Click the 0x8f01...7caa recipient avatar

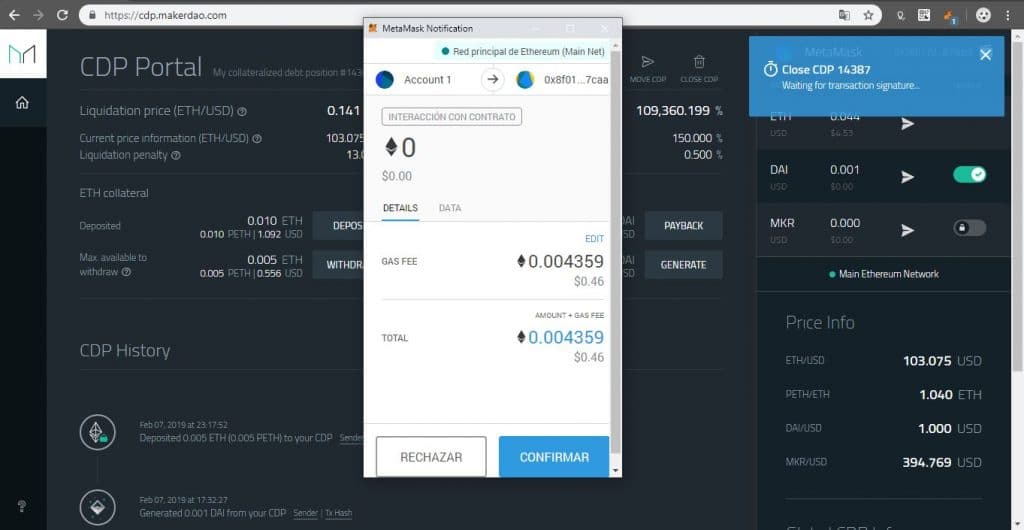(525, 80)
